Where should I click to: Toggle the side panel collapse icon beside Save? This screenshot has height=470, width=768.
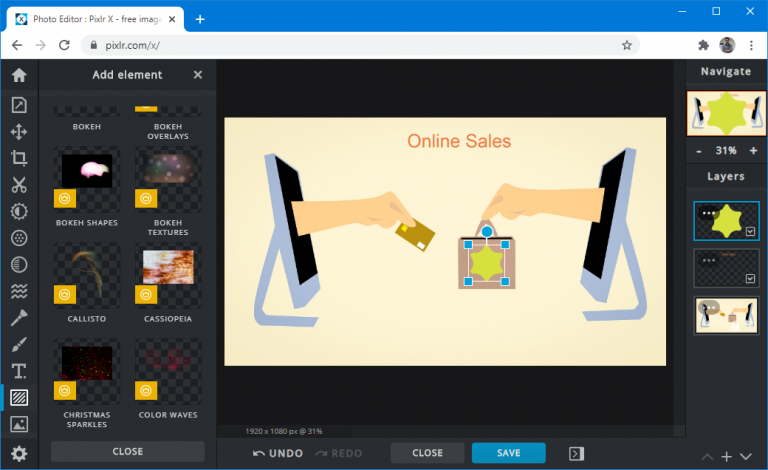coord(576,453)
